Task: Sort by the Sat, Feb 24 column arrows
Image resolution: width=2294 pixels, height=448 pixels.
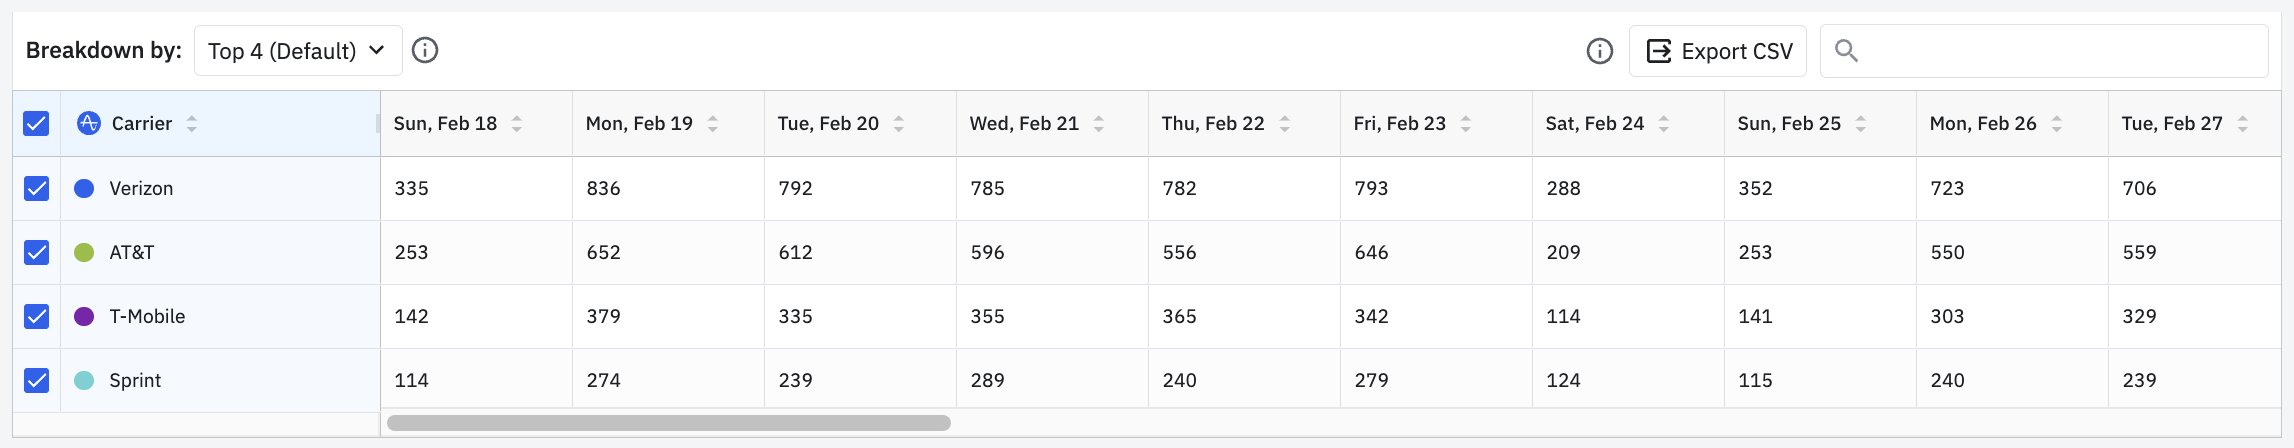Action: 1664,124
